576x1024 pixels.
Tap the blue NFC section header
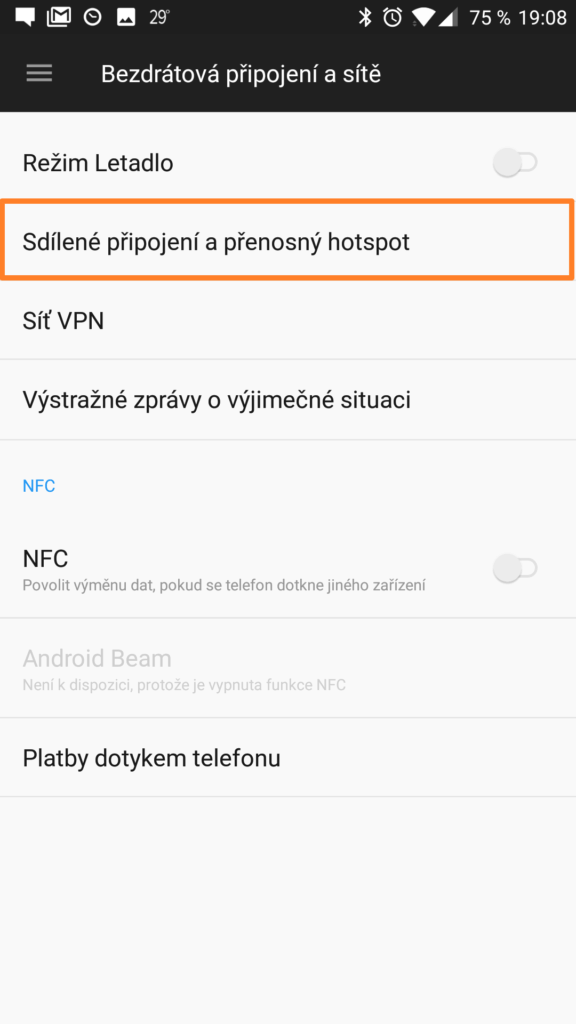pyautogui.click(x=39, y=486)
